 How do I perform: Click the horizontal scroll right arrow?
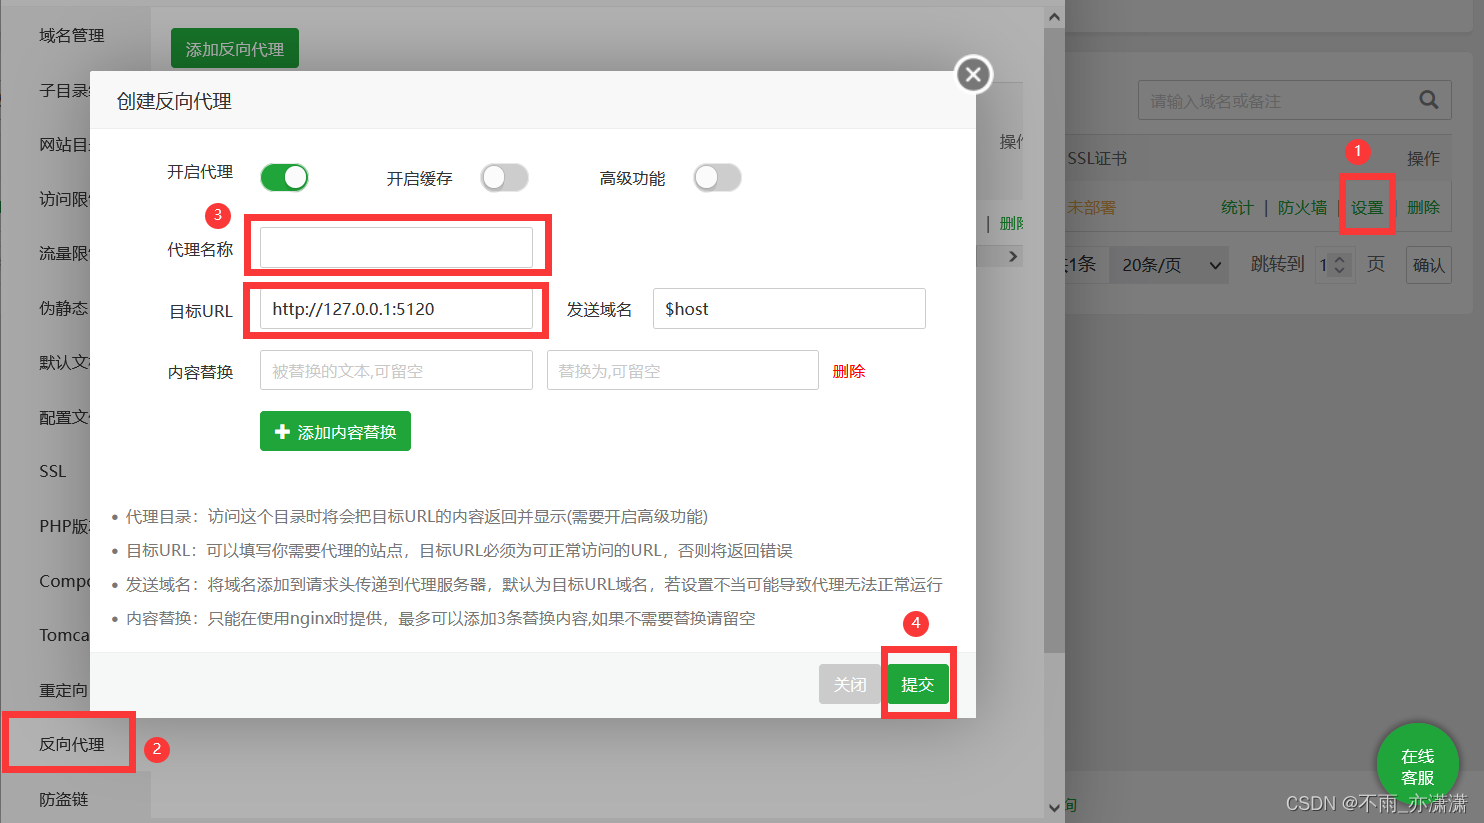pos(1013,257)
